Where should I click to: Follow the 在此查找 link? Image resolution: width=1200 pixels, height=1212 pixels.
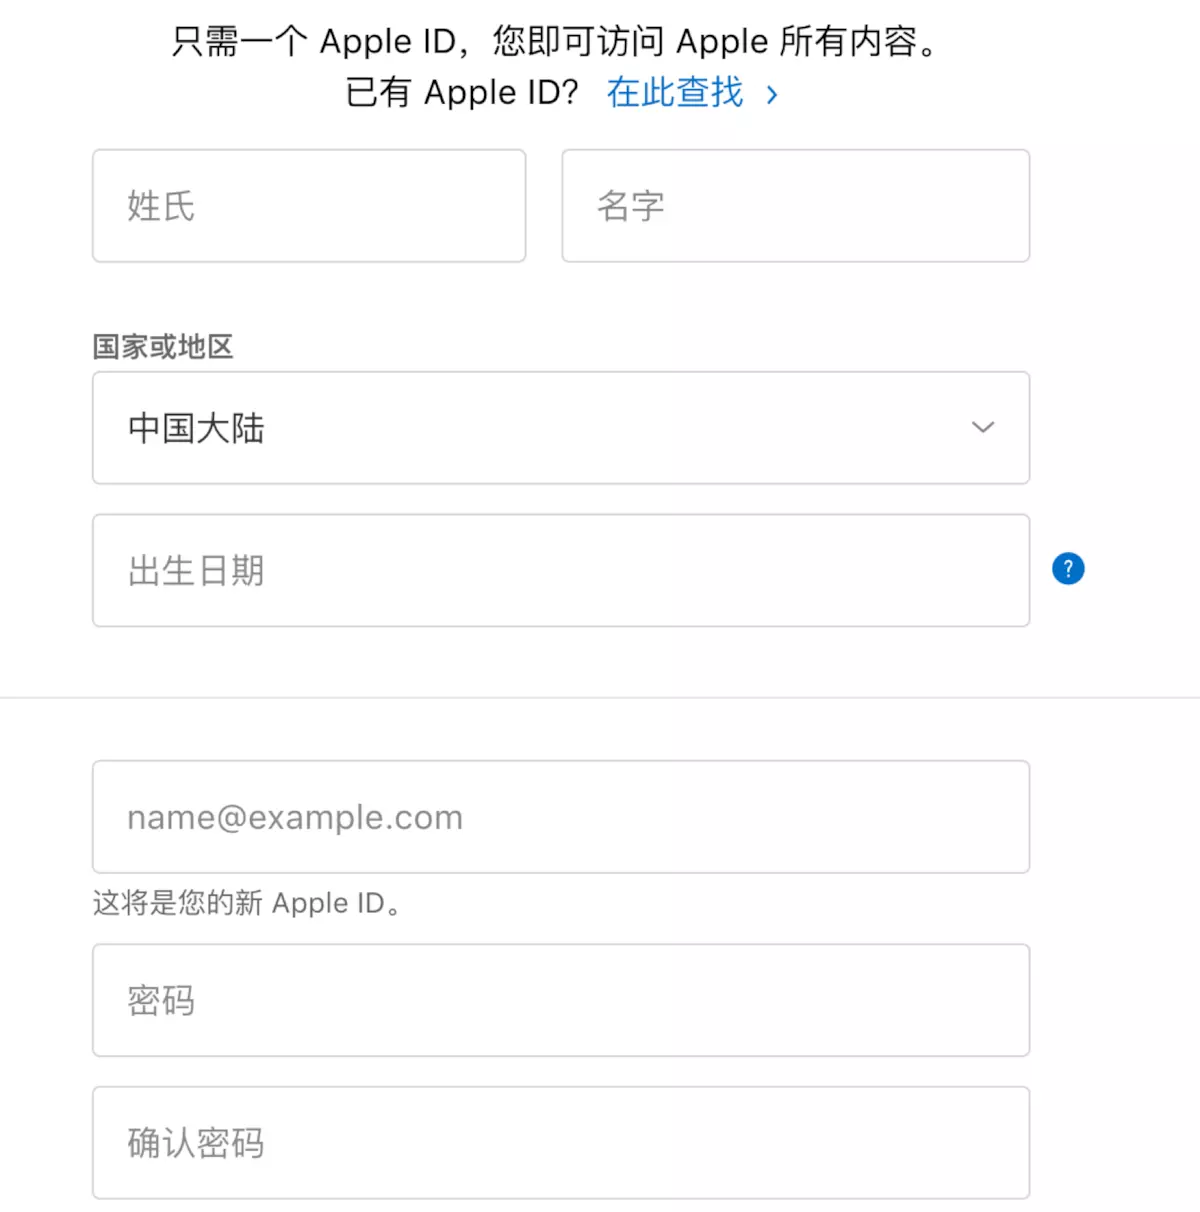[692, 93]
